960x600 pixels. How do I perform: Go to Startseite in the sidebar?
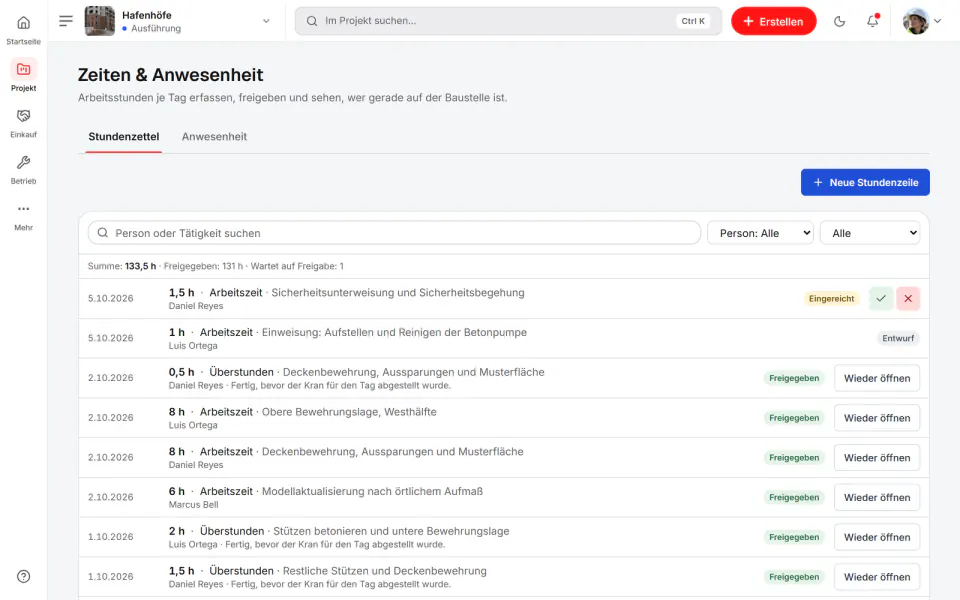23,29
